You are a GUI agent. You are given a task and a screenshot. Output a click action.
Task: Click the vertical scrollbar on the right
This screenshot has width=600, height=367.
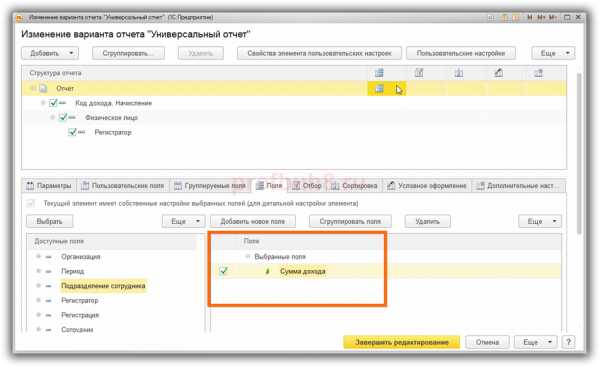coord(579,153)
